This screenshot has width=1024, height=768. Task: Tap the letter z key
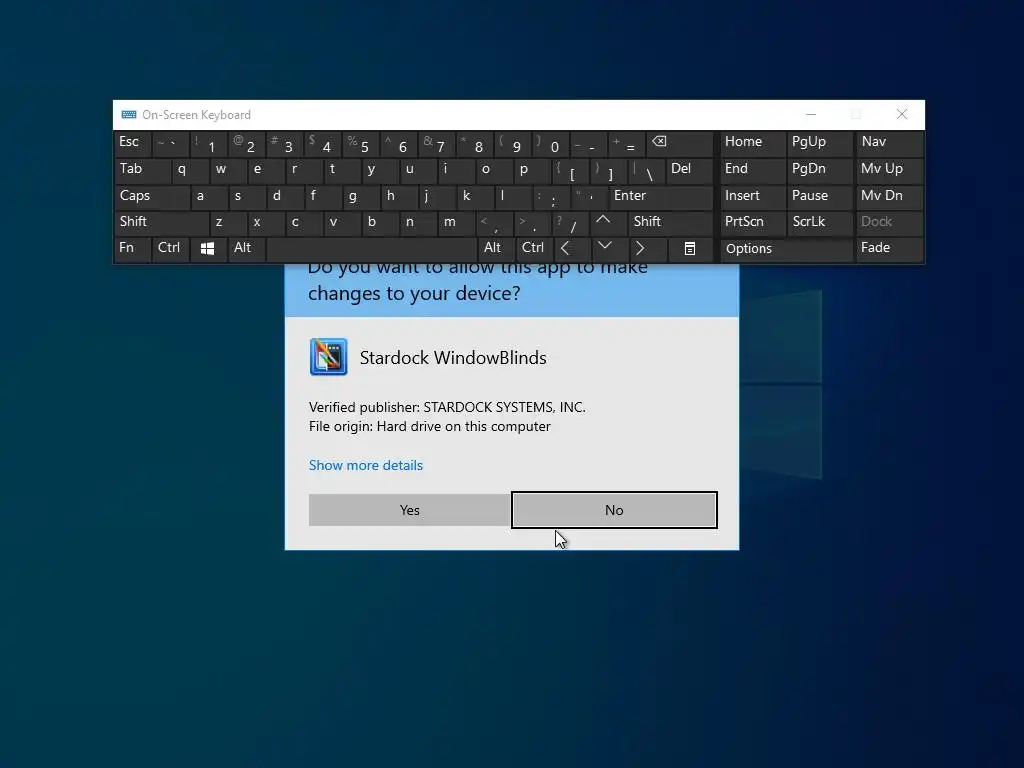click(x=228, y=222)
